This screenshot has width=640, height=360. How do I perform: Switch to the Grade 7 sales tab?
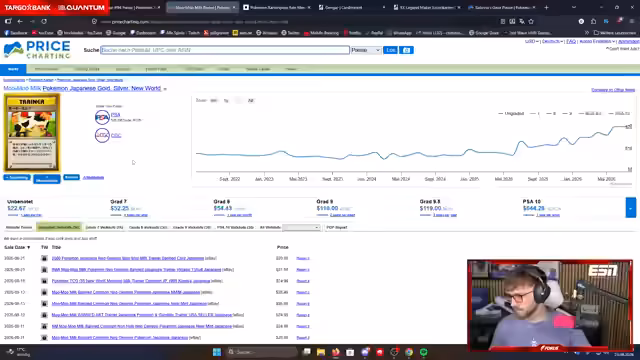pos(104,227)
